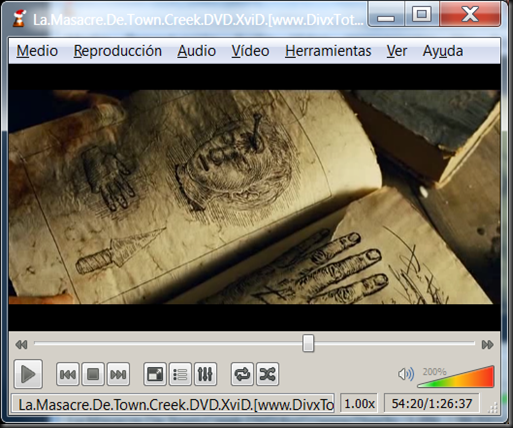Image resolution: width=513 pixels, height=428 pixels.
Task: Open the Ayuda menu
Action: click(443, 51)
